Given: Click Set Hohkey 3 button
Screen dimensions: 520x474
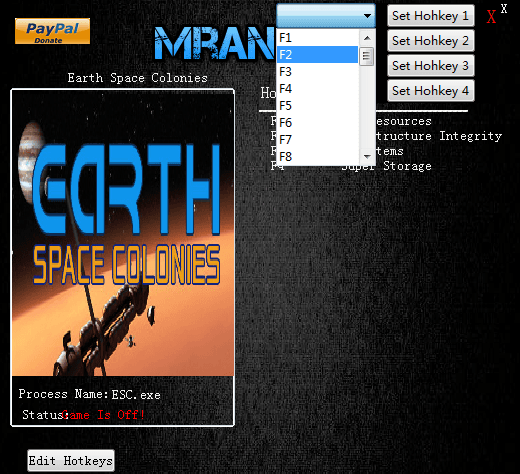Looking at the screenshot, I should click(431, 66).
